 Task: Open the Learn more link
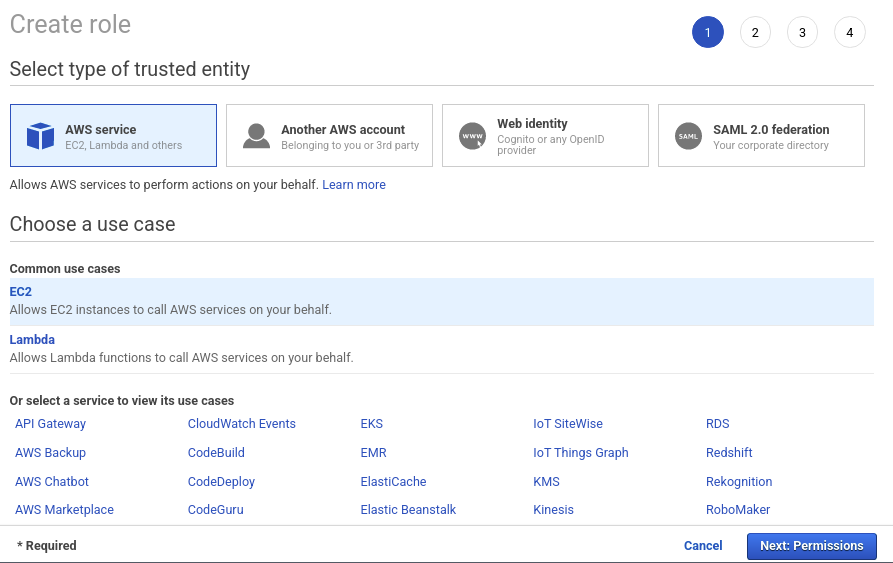tap(354, 184)
